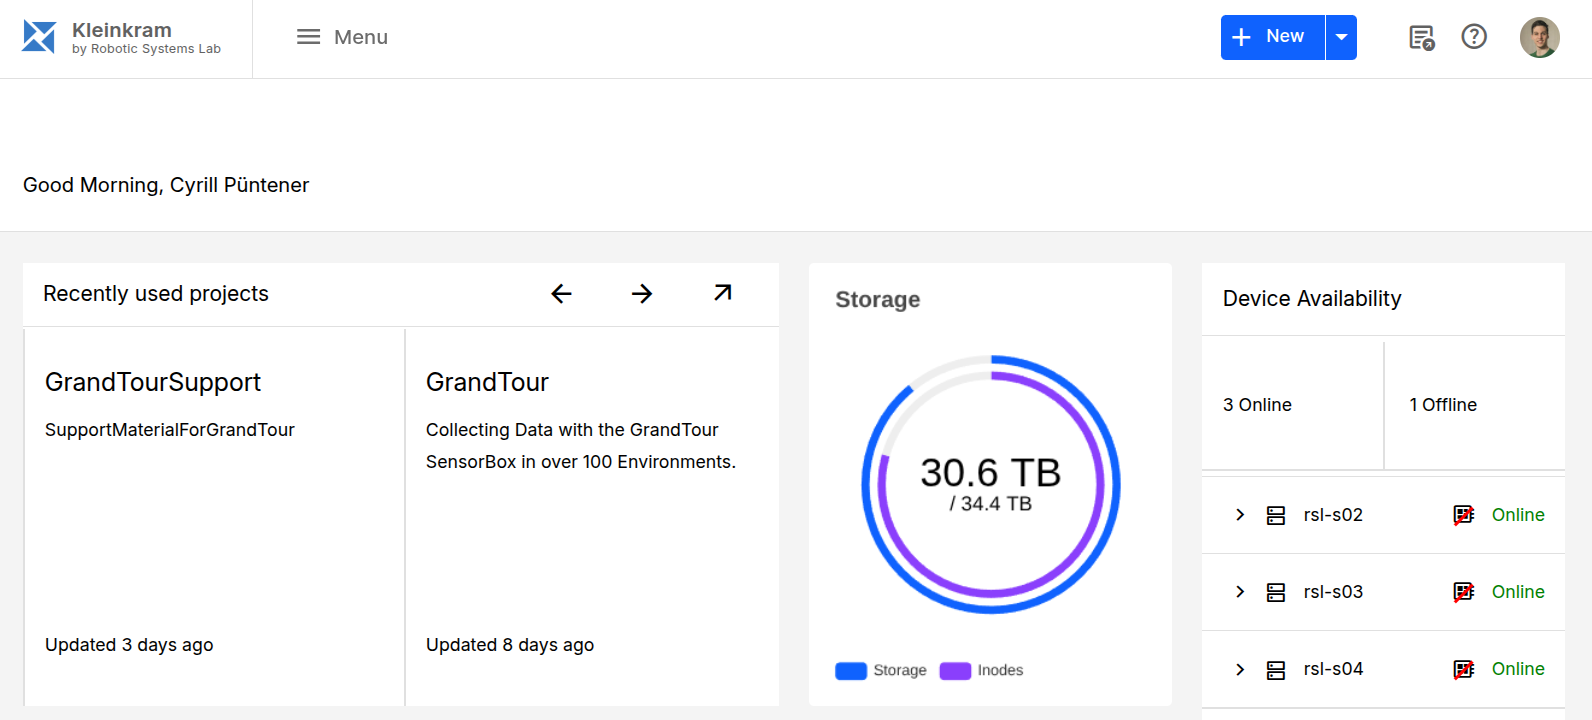The width and height of the screenshot is (1592, 720).
Task: Open the New button dropdown arrow
Action: tap(1341, 37)
